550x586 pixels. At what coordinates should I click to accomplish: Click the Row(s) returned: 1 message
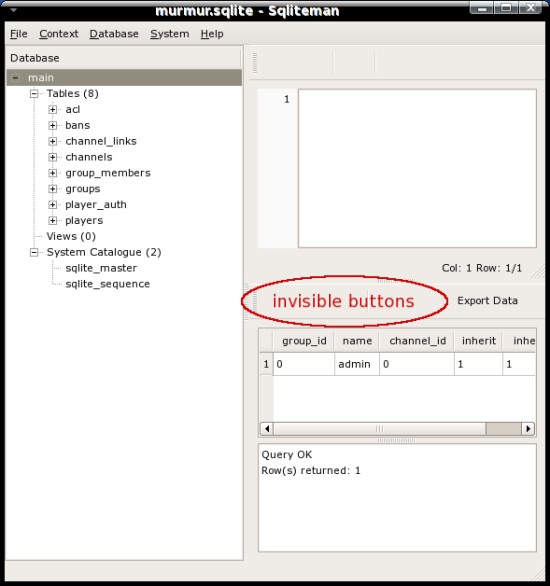pos(311,471)
